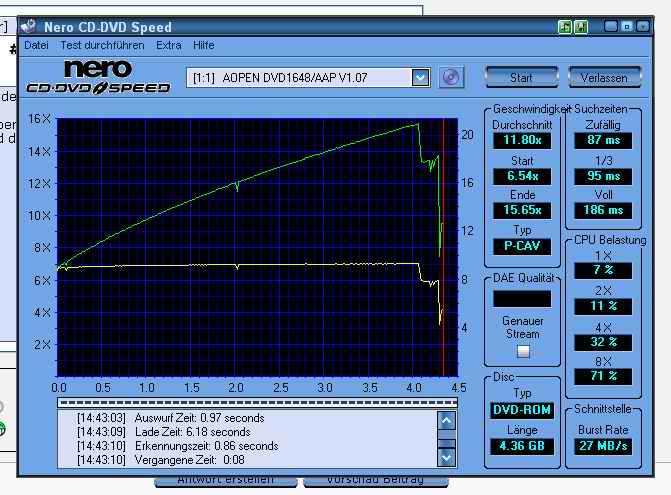Open the Extra menu
The height and width of the screenshot is (495, 671).
[x=169, y=45]
